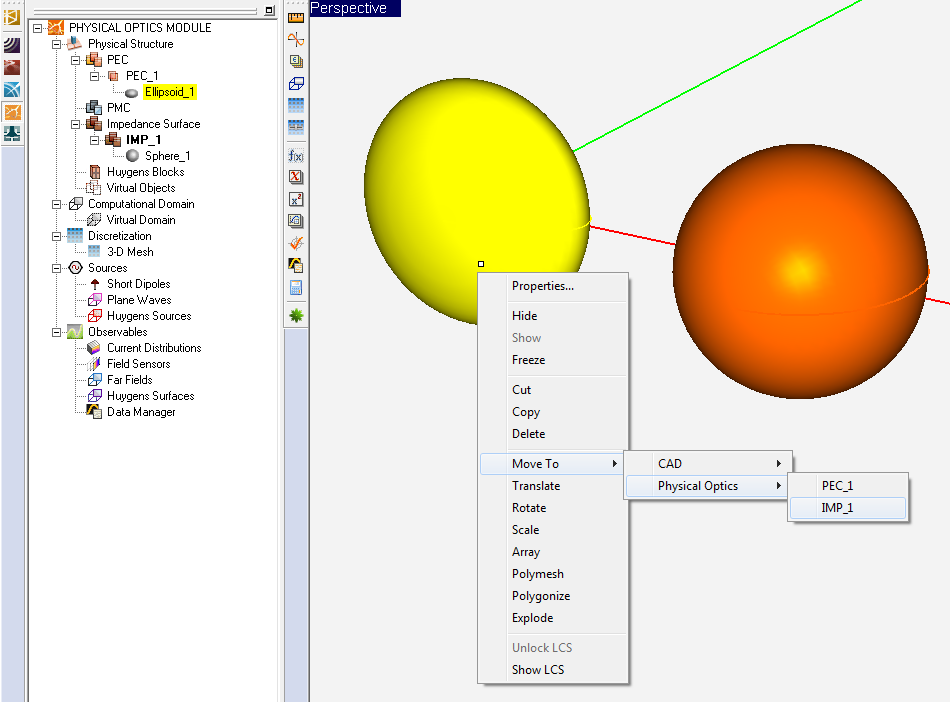Screen dimensions: 950x702
Task: Click the red X variables toolbar icon
Action: coord(296,177)
